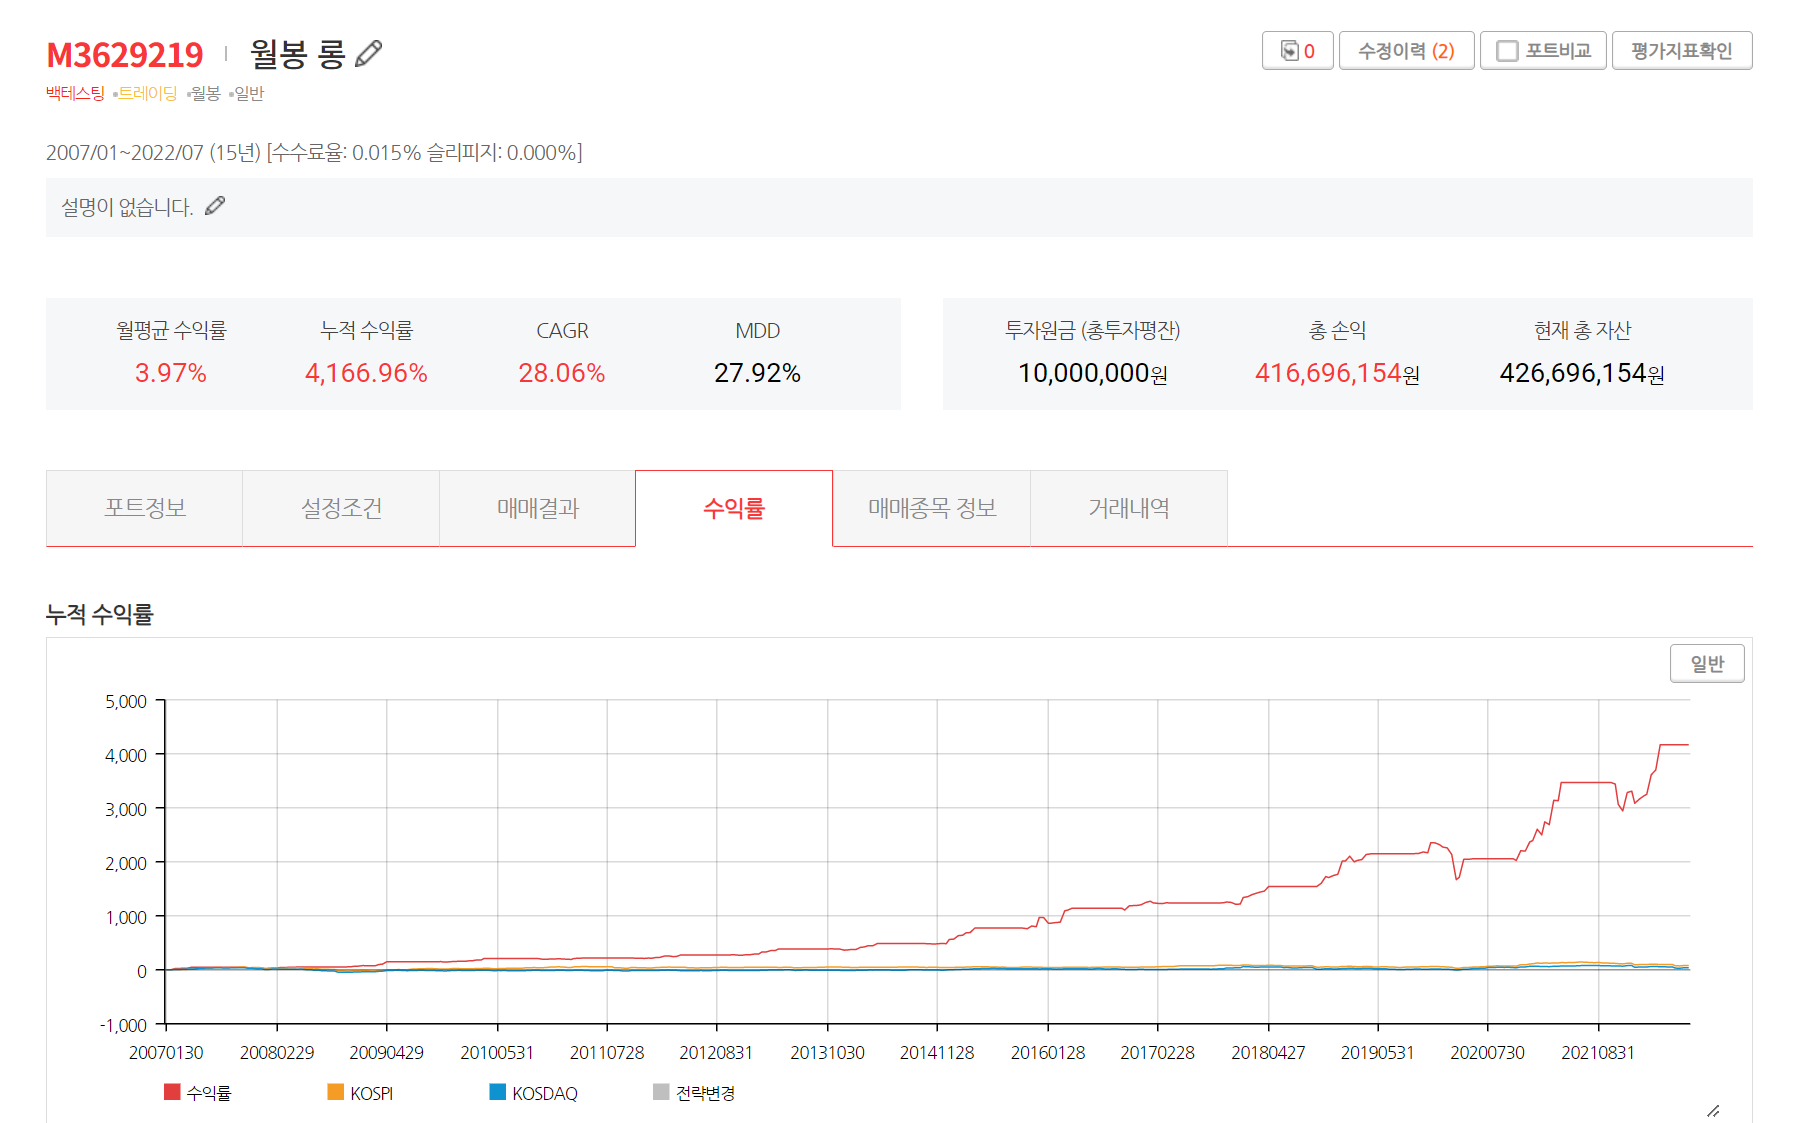Toggle the red 수익률 legend swatch
The height and width of the screenshot is (1123, 1795).
172,1092
